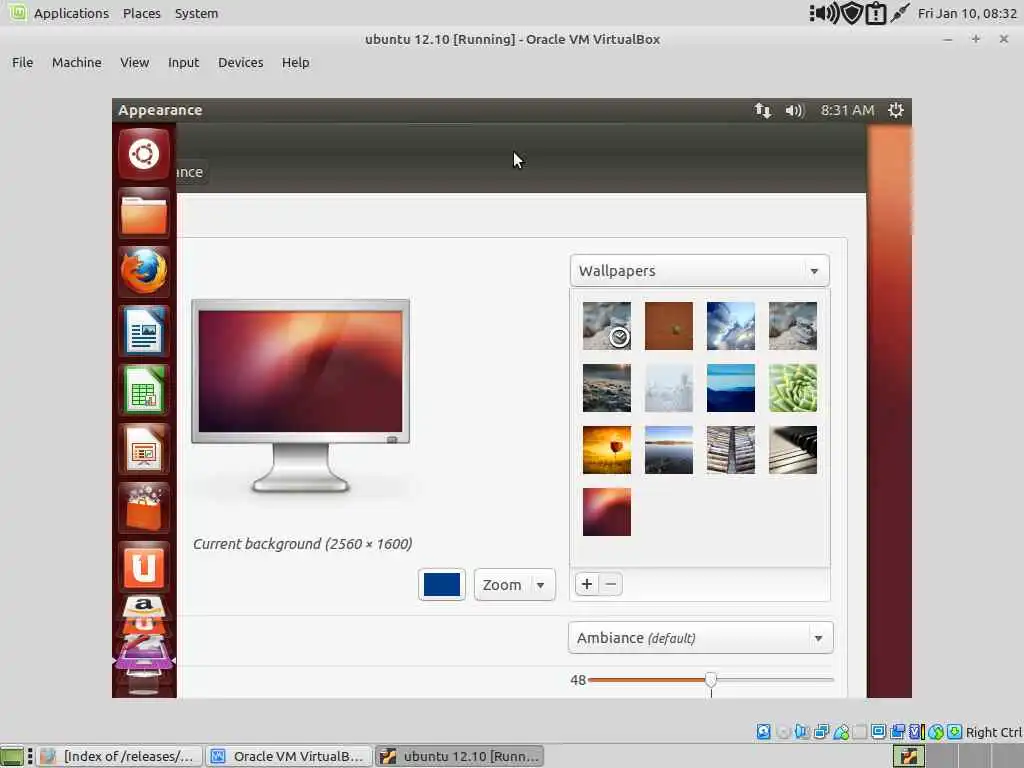Select the wooden planks wallpaper
The width and height of the screenshot is (1024, 768).
[731, 450]
